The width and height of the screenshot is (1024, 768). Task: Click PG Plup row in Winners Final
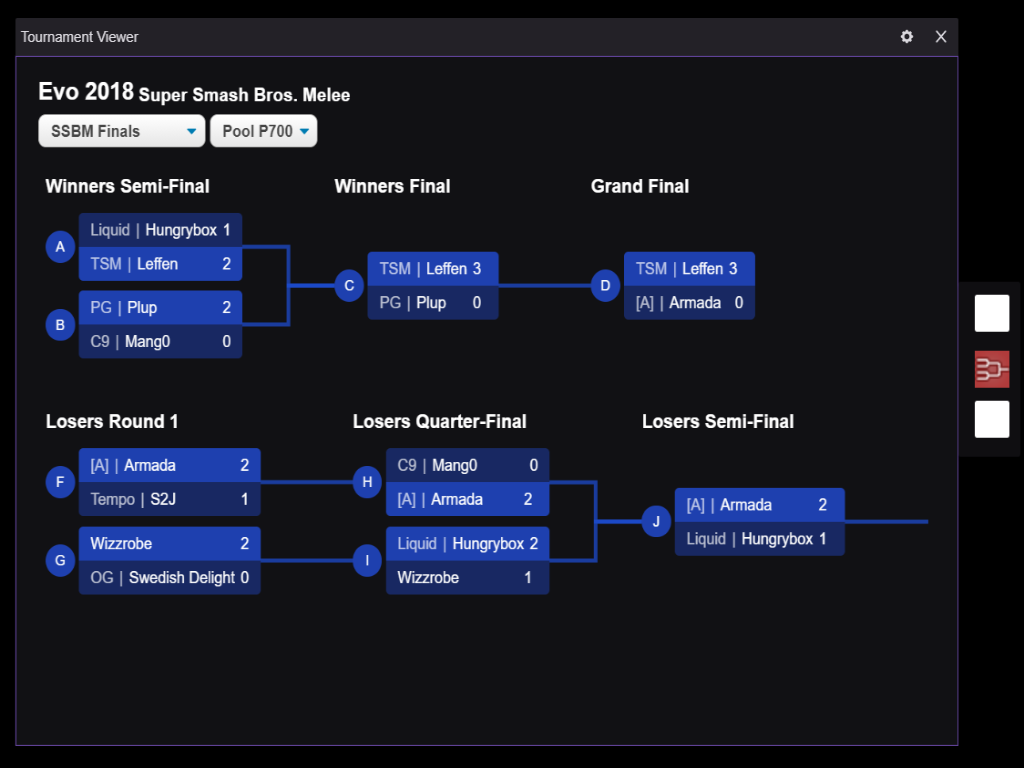[x=432, y=303]
